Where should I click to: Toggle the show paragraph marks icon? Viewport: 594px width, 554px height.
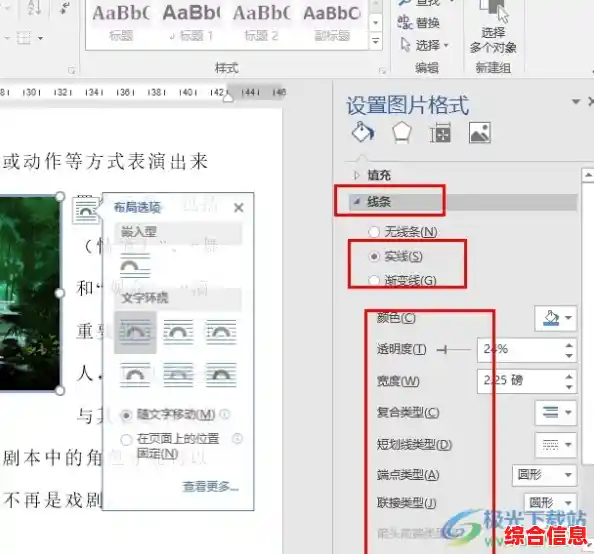(x=65, y=8)
